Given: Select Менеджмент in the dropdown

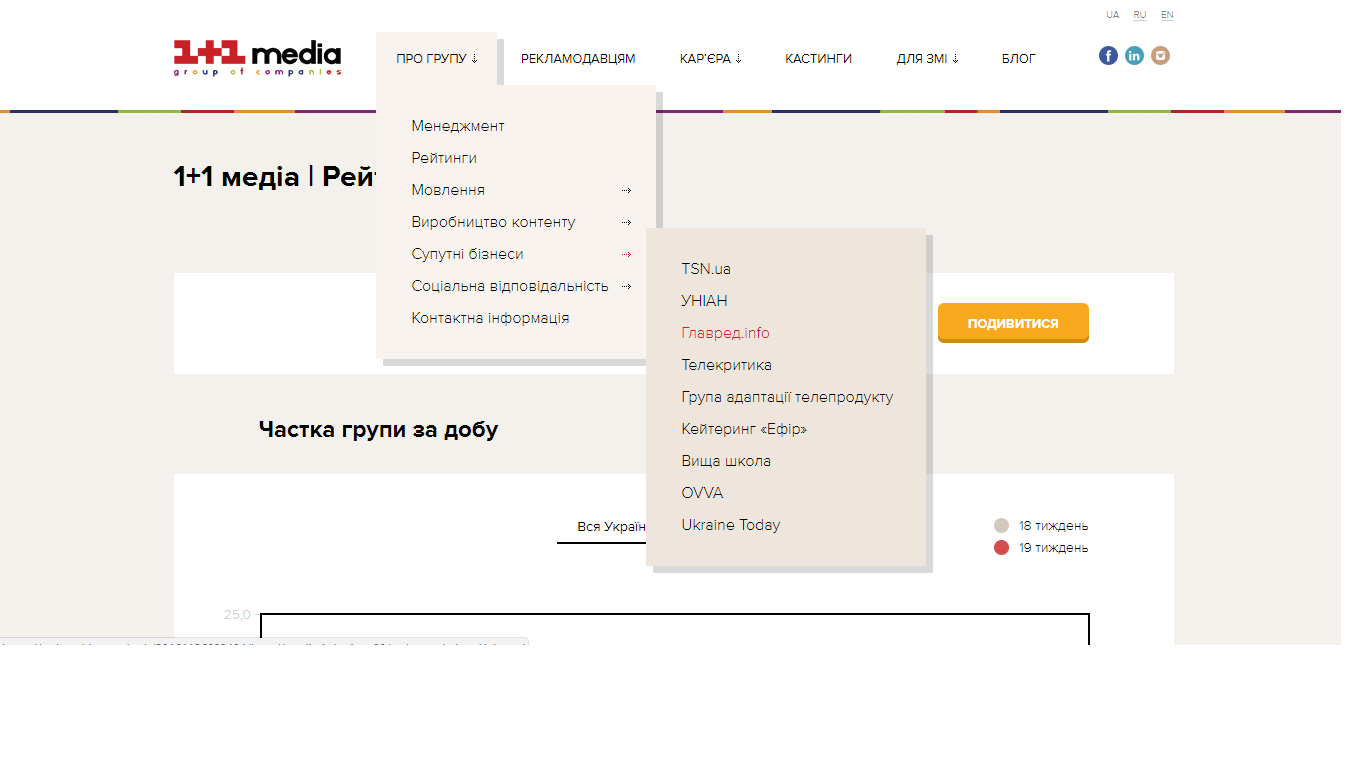Looking at the screenshot, I should (x=458, y=126).
